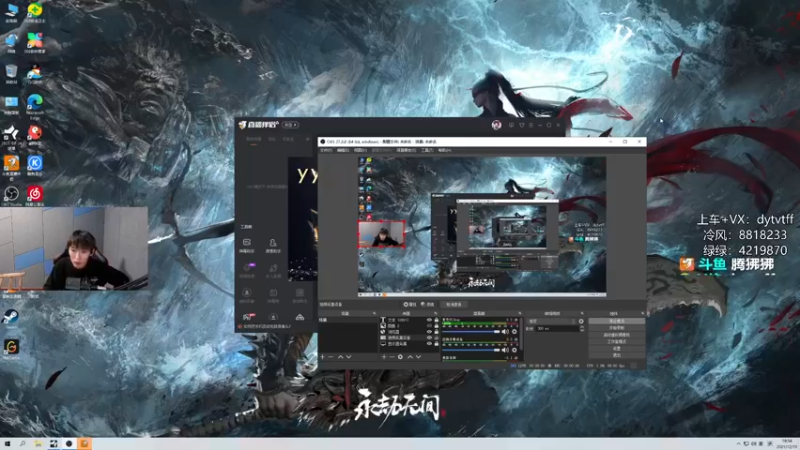Open the Microsoft Edge desktop shortcut
Screen dimensions: 800x450
pos(35,103)
